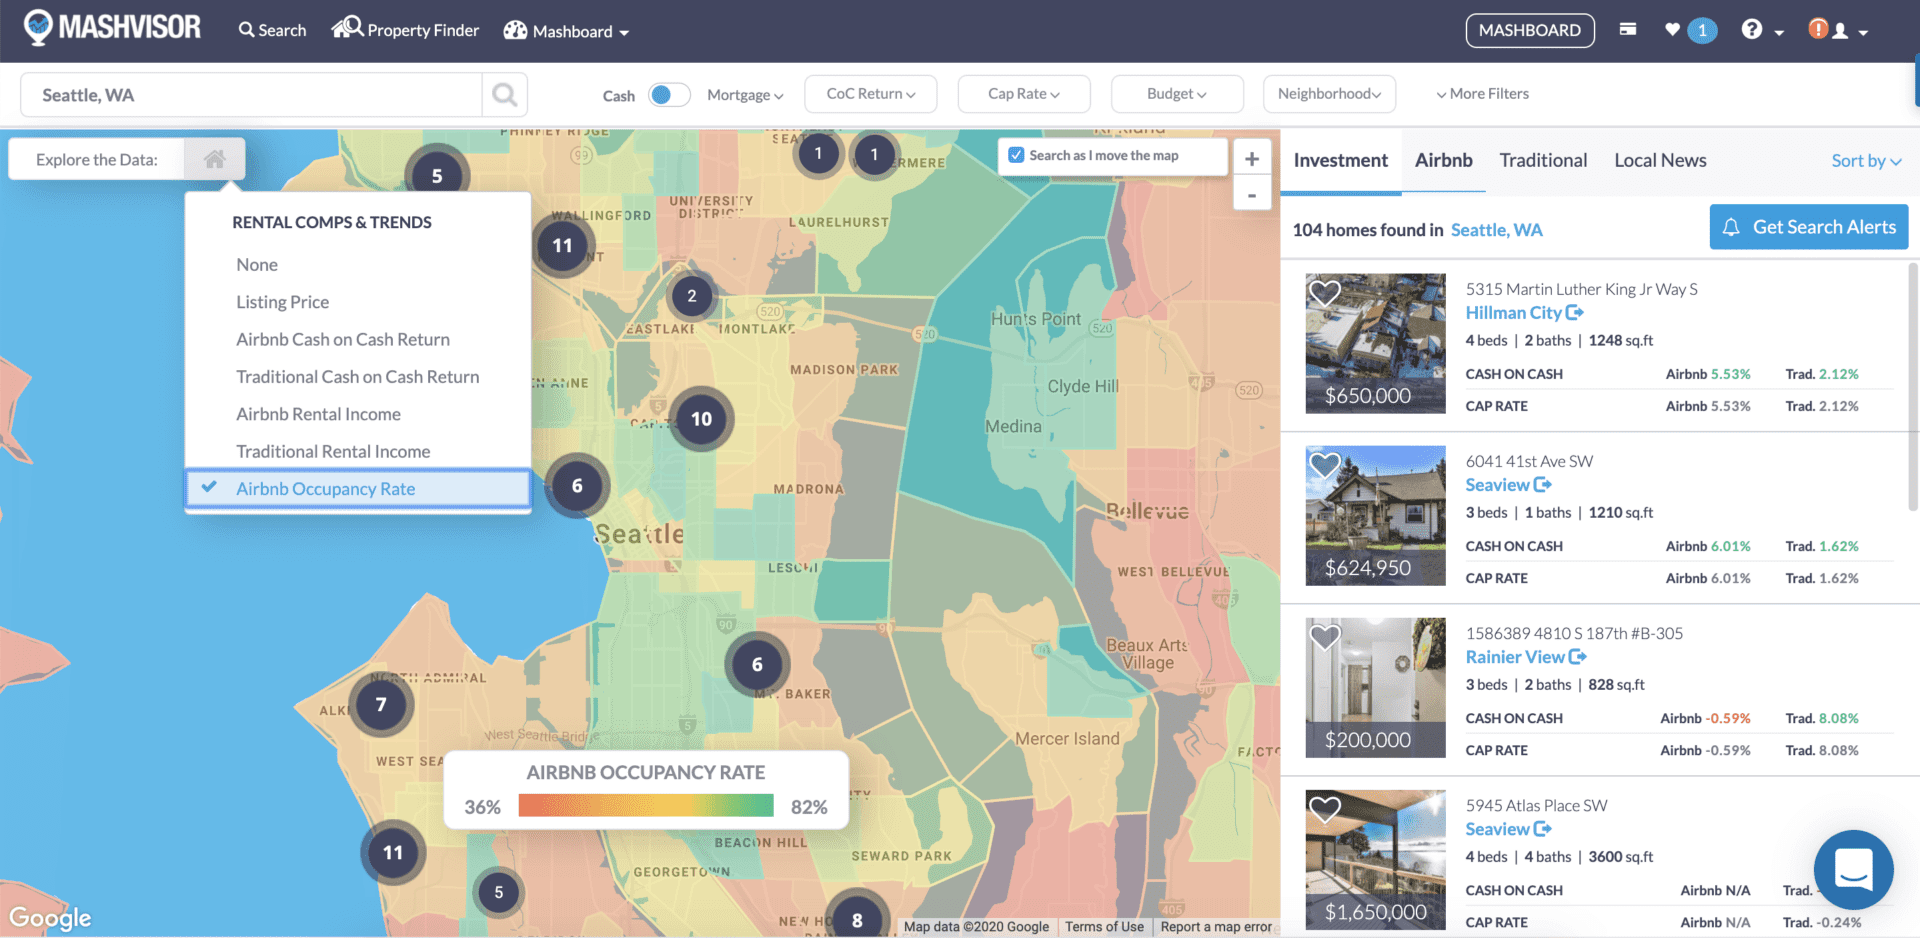
Task: Click the home icon next to Explore the Data
Action: tap(214, 158)
